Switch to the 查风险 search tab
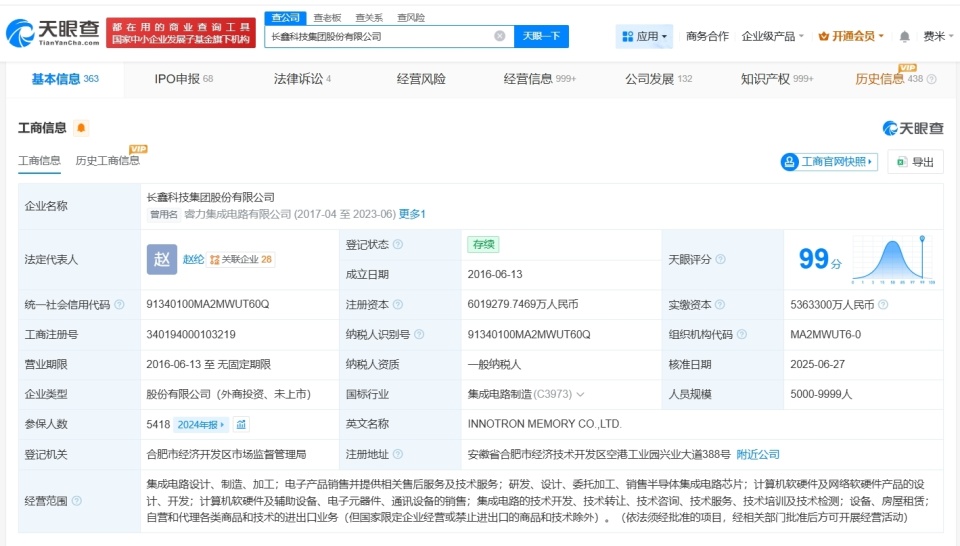 point(411,18)
